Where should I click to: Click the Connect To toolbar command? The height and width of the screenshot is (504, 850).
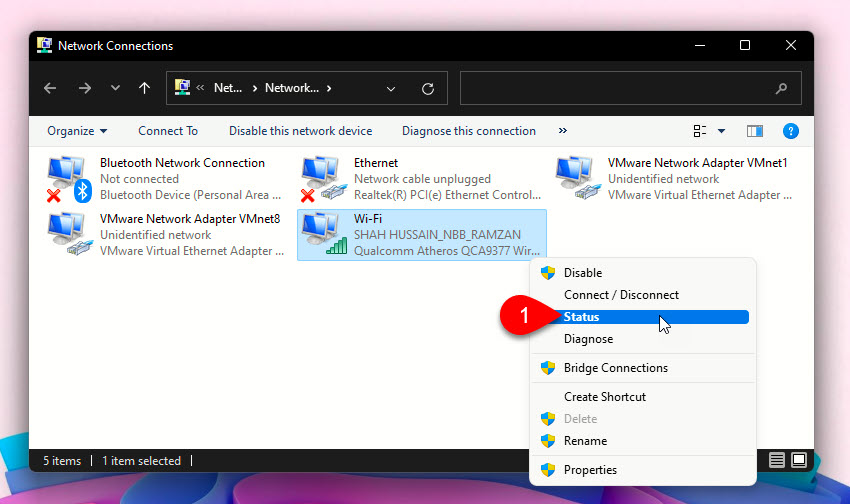coord(168,131)
